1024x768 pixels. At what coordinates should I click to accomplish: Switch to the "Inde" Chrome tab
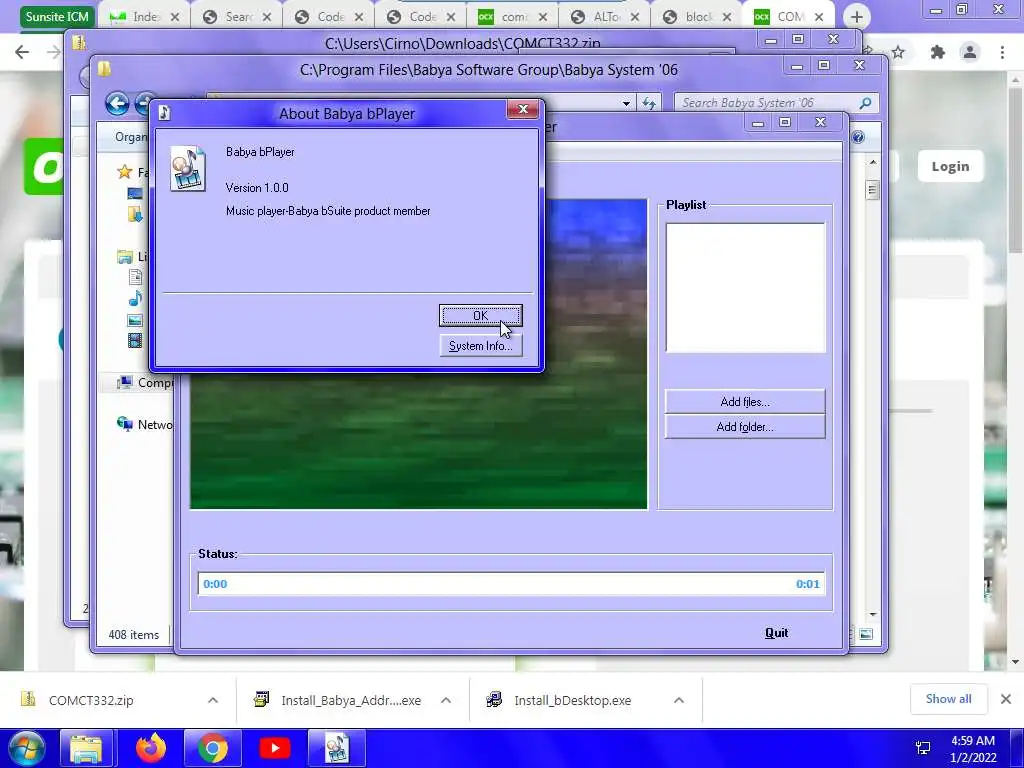(x=145, y=17)
